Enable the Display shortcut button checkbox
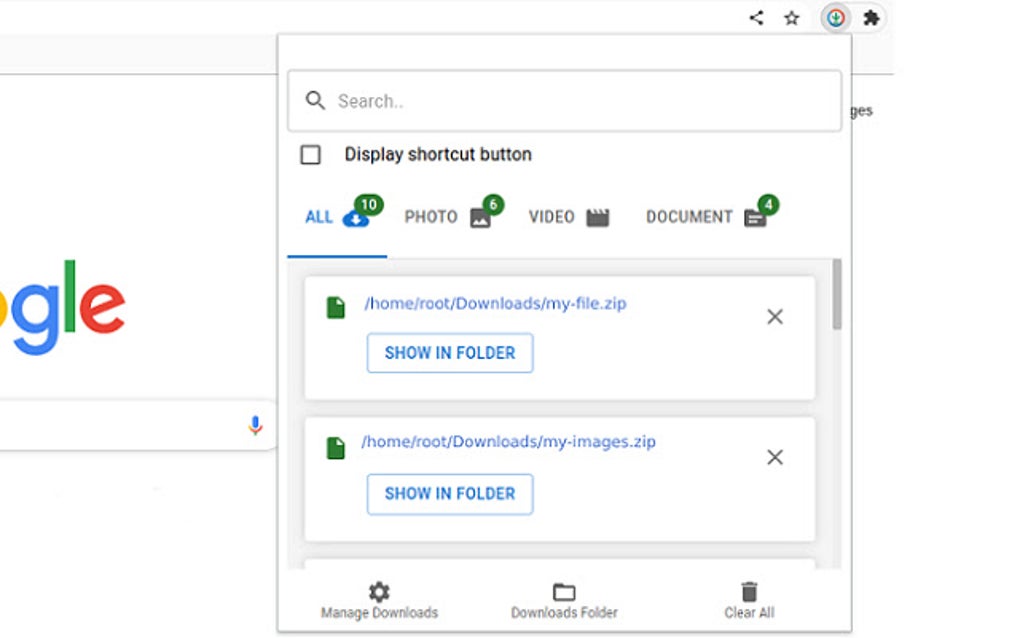The width and height of the screenshot is (1020, 638). pos(312,154)
